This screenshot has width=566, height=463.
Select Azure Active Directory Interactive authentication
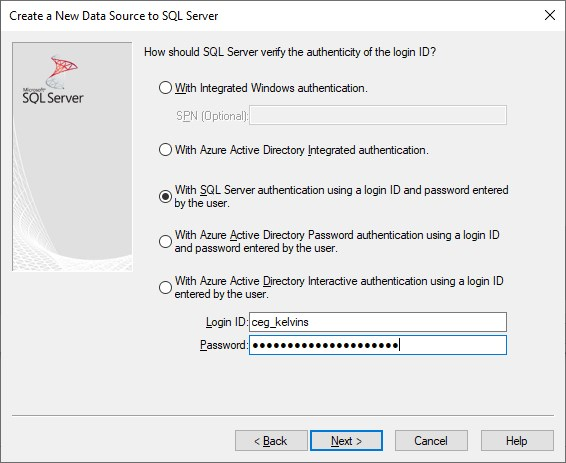pyautogui.click(x=165, y=287)
